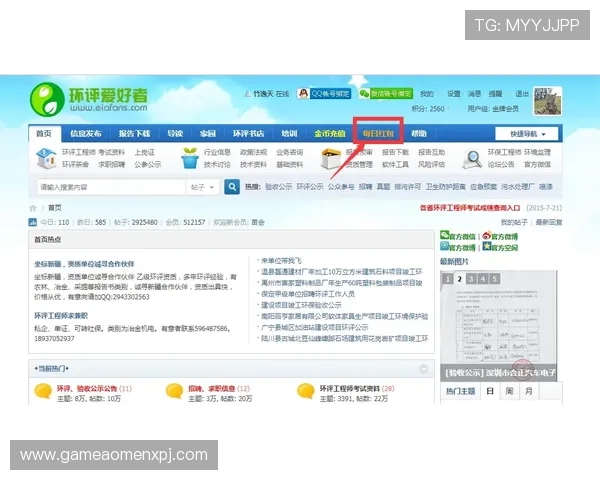Click the magnifier category icon beside 环保工程师
The image size is (600, 480).
(x=473, y=159)
